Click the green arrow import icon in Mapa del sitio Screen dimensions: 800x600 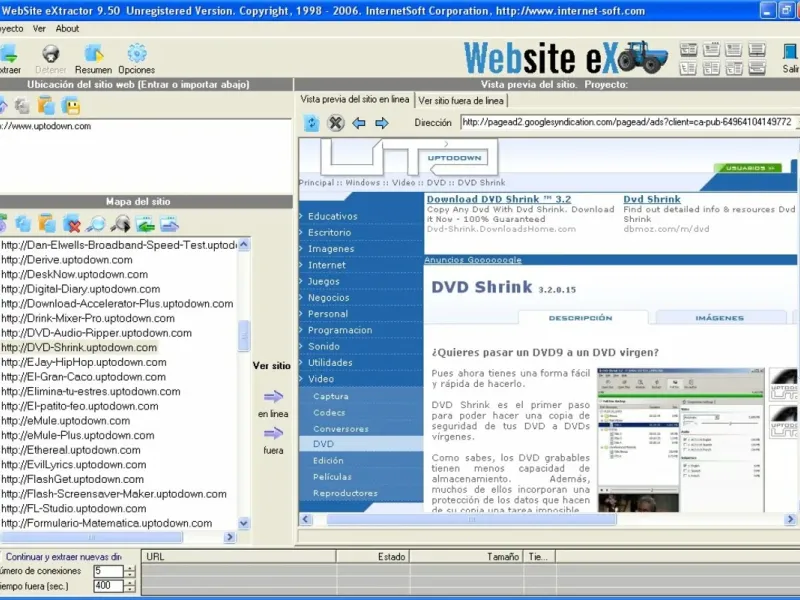pos(145,223)
